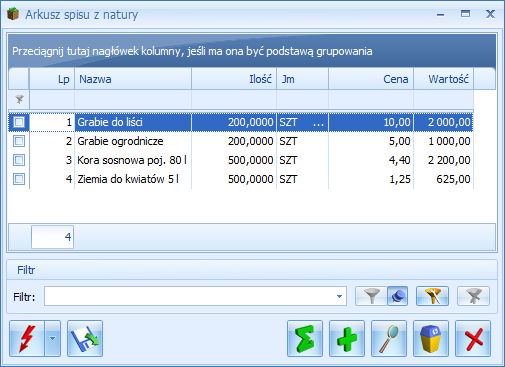Expand the Filtr combo box dropdown arrow
The width and height of the screenshot is (505, 367).
click(339, 296)
